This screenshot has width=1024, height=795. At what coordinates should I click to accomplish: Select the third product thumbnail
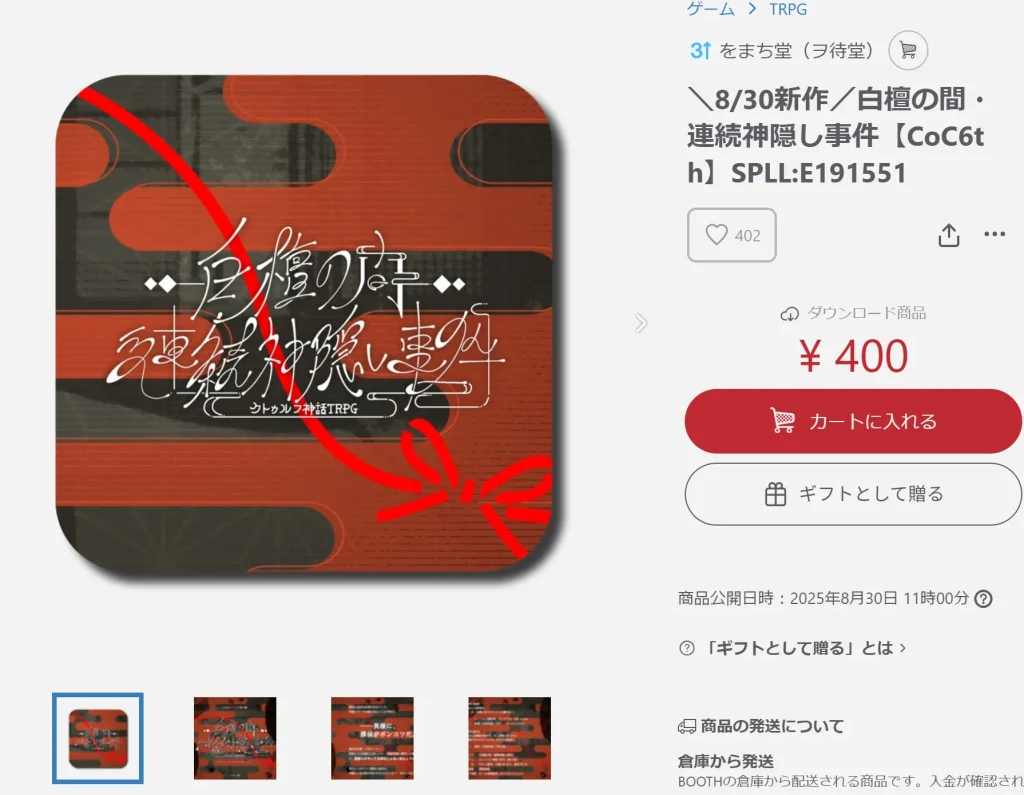click(372, 738)
